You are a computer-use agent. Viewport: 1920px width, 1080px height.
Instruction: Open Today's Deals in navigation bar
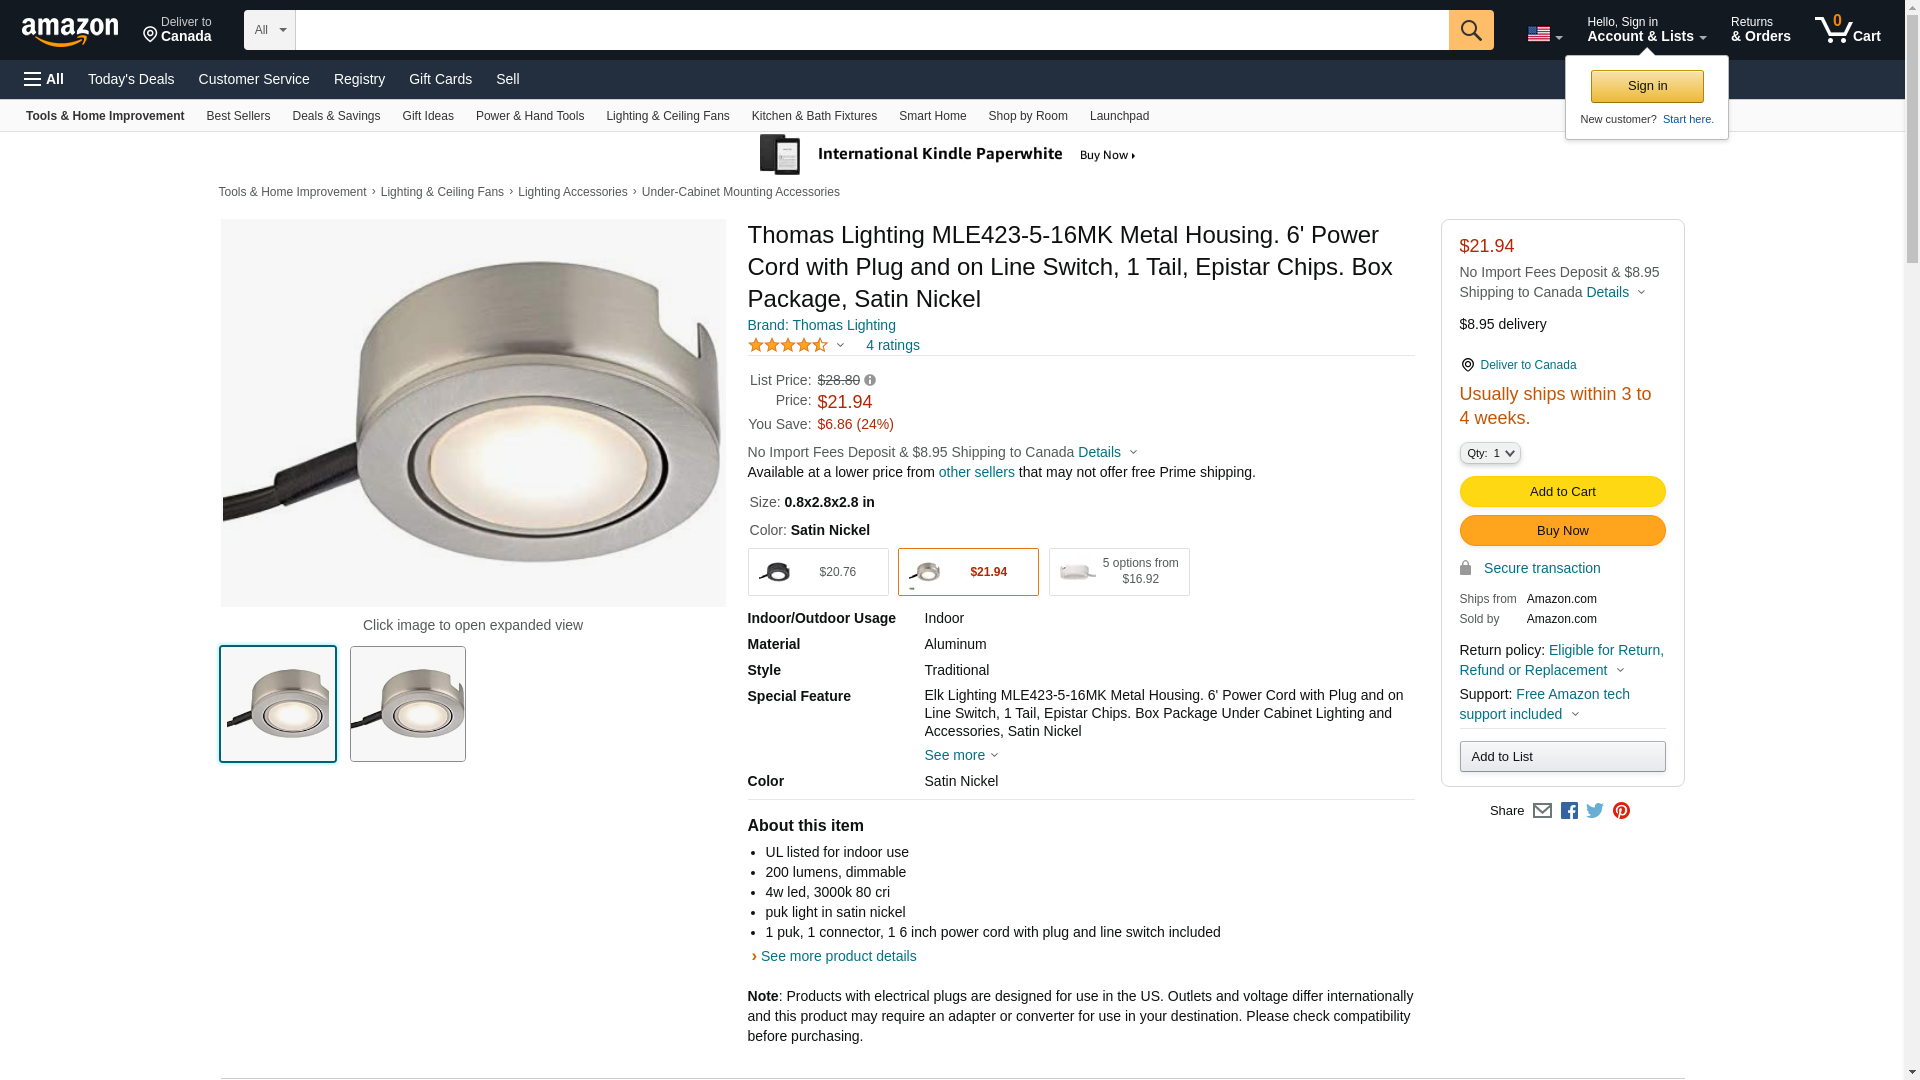coord(131,79)
